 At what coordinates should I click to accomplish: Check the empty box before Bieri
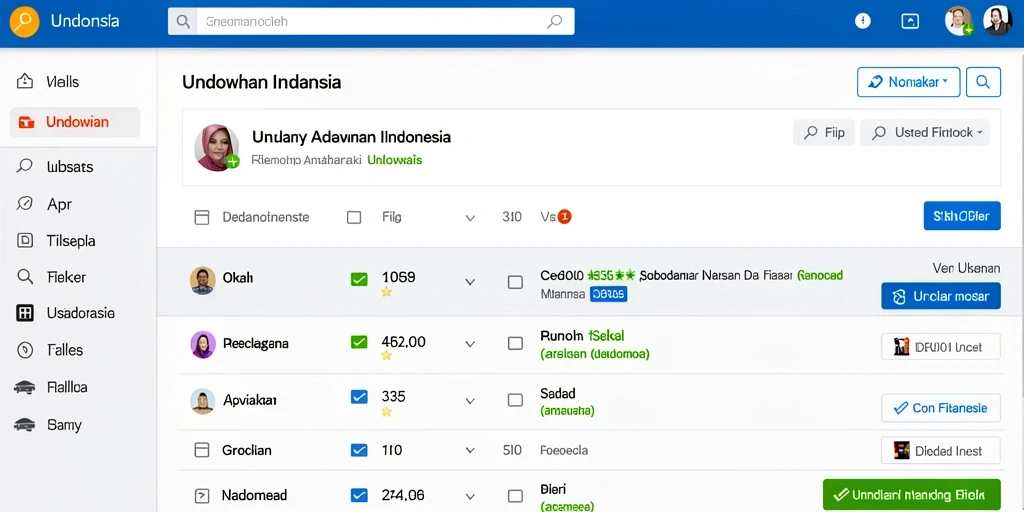[x=515, y=496]
